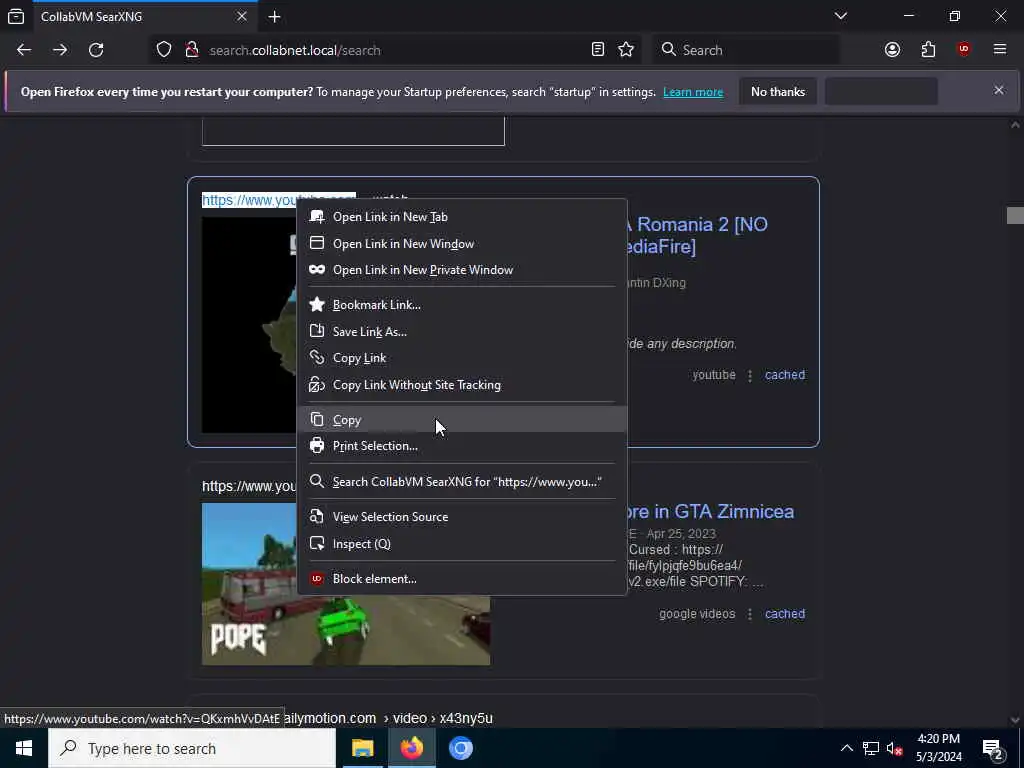Open File Explorer from the taskbar
This screenshot has height=768, width=1024.
point(362,748)
